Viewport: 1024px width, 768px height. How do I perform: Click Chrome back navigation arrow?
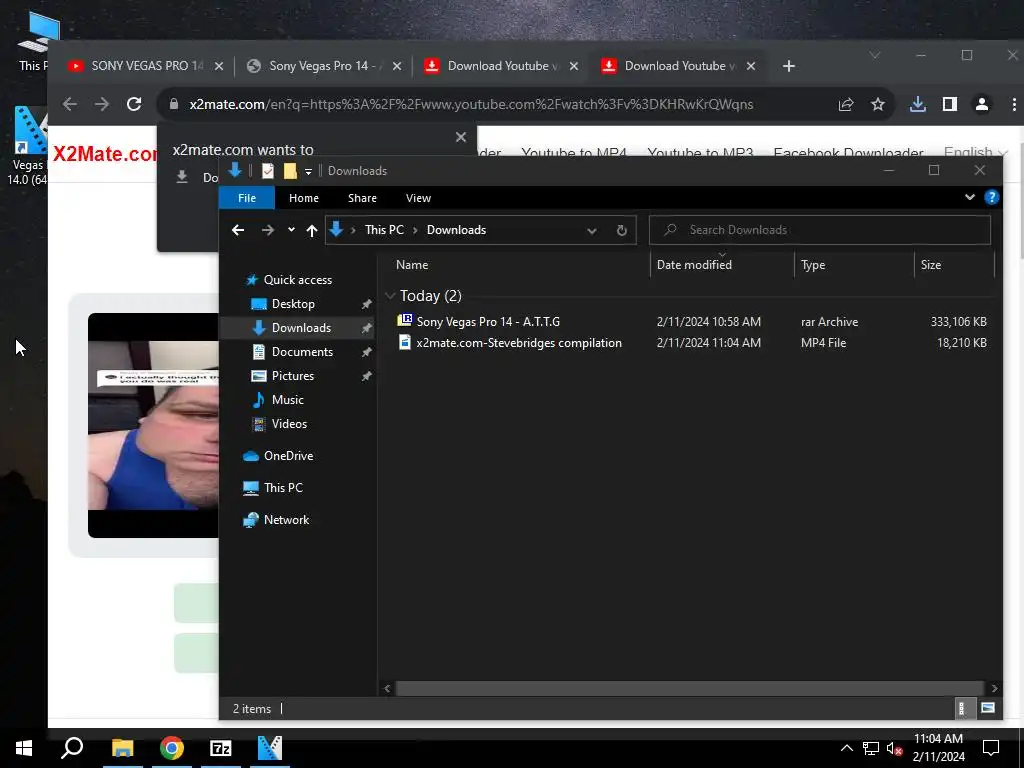[70, 104]
